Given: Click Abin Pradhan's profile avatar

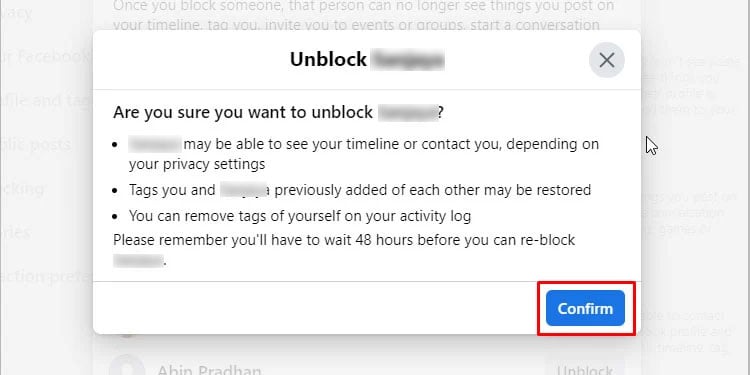Looking at the screenshot, I should [126, 368].
